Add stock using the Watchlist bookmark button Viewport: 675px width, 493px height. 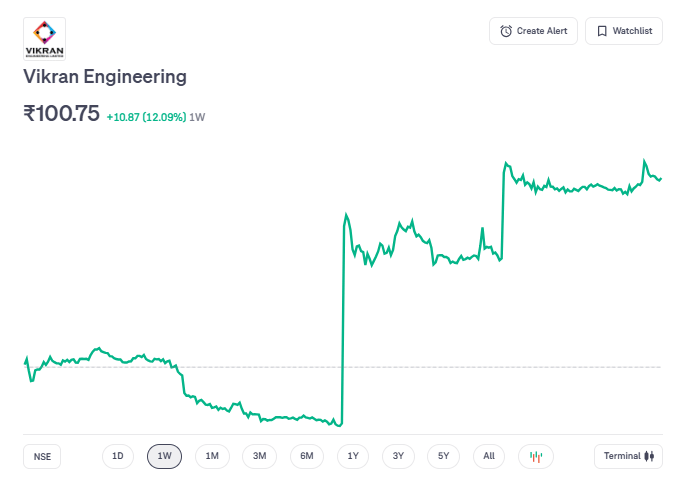coord(623,31)
